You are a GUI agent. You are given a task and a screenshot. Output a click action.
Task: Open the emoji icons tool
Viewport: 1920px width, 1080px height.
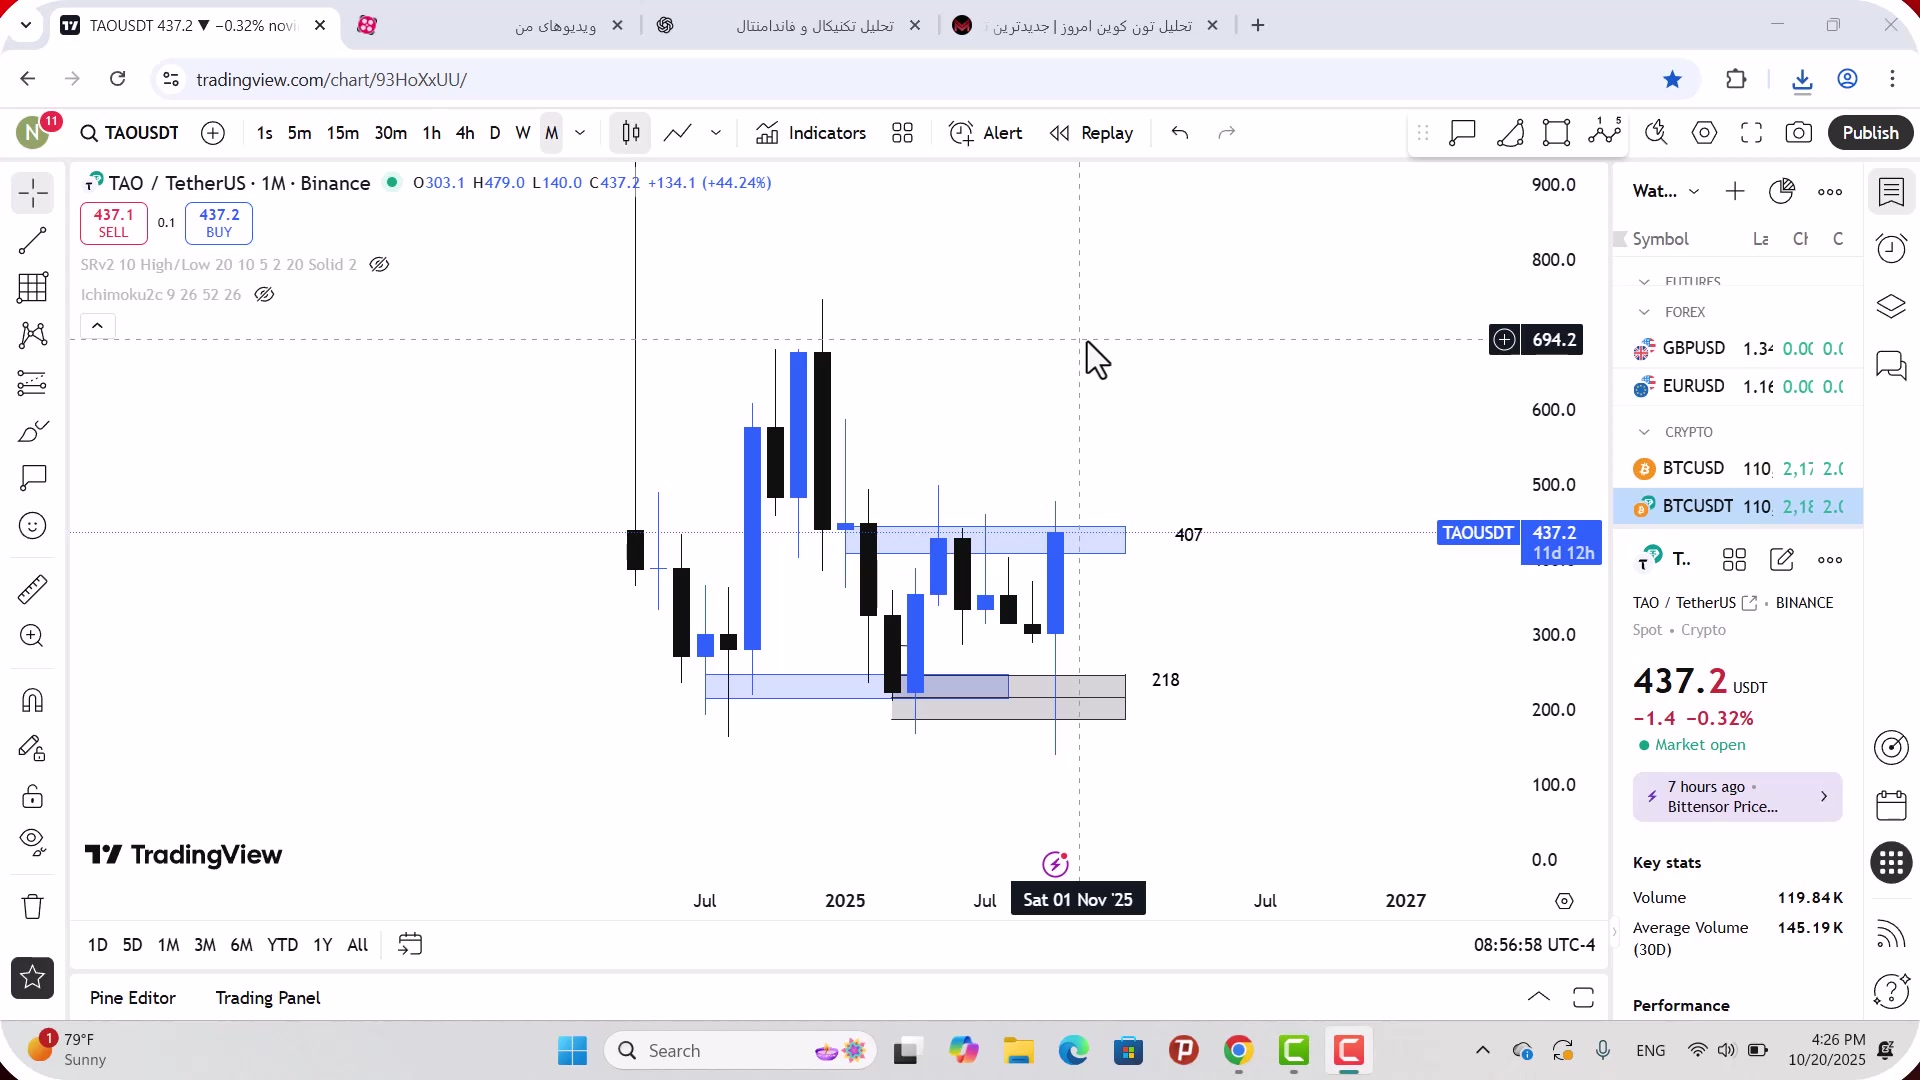[x=32, y=526]
